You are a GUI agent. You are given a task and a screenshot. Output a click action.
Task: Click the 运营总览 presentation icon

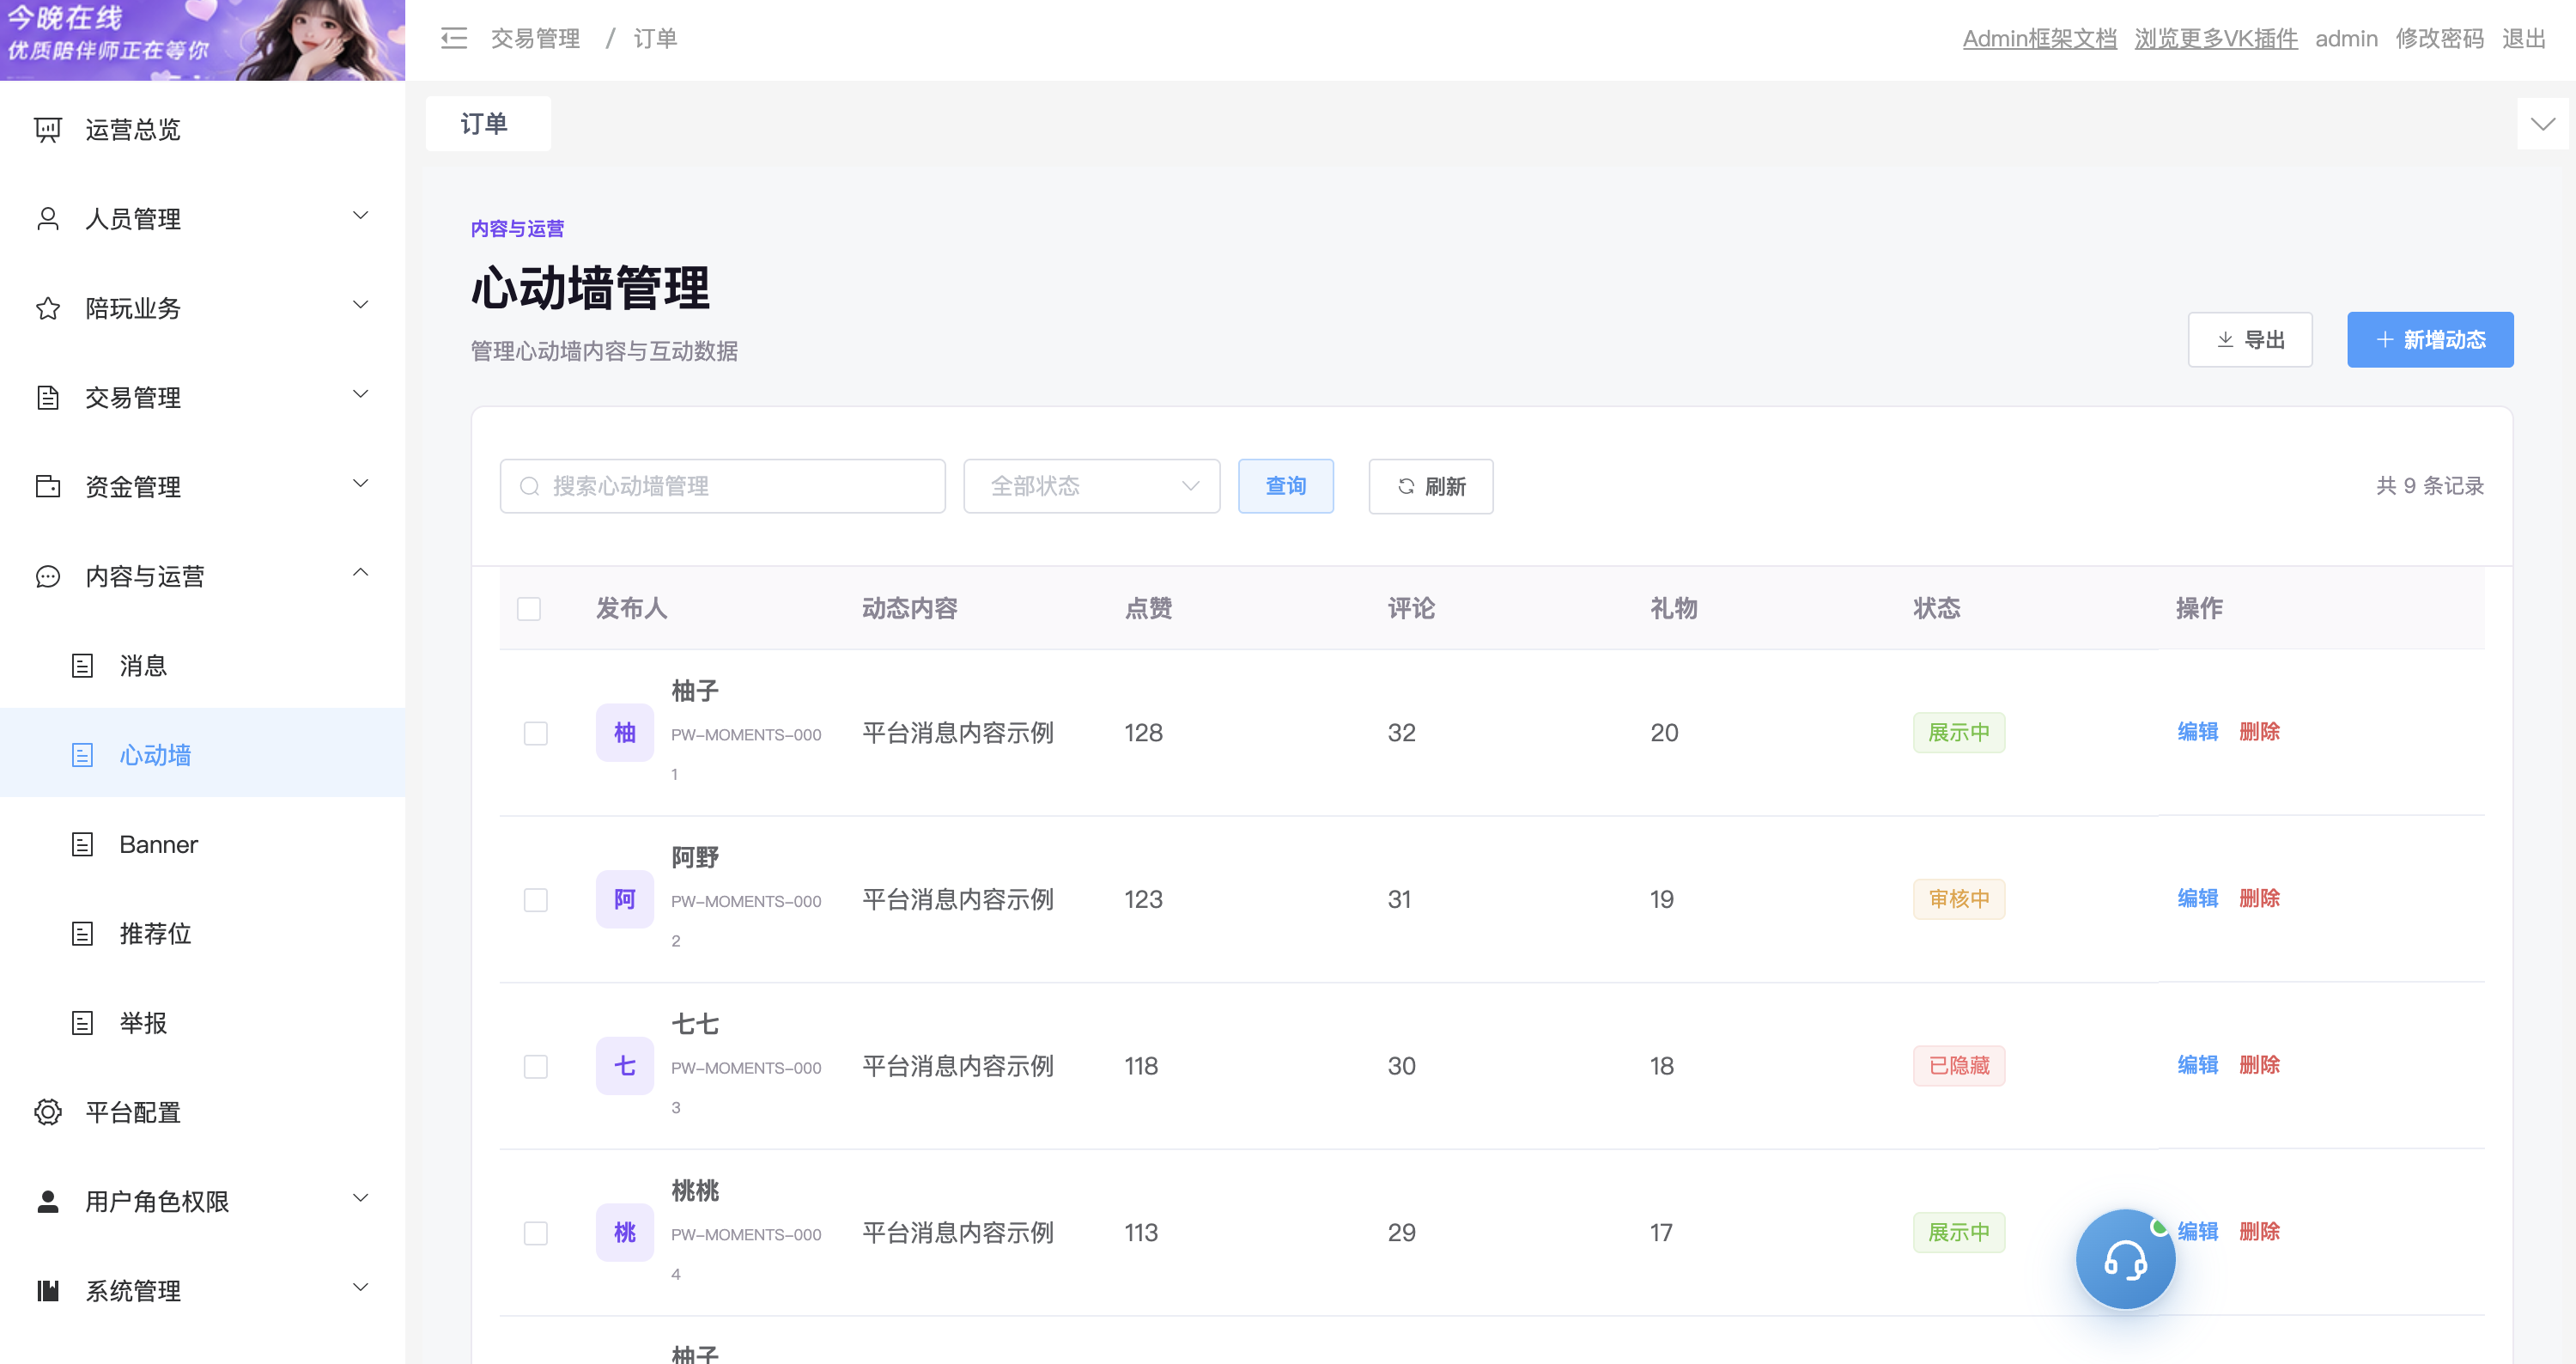[48, 129]
